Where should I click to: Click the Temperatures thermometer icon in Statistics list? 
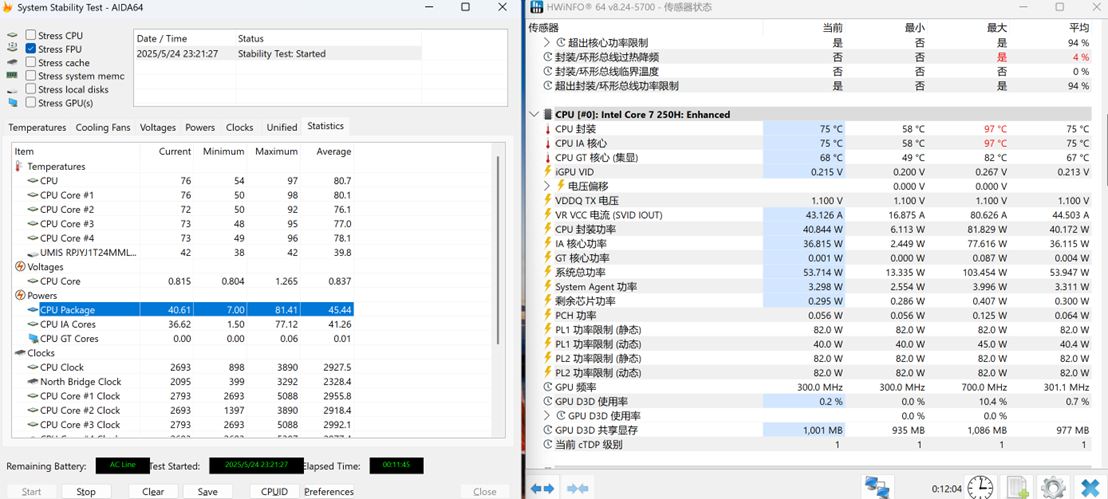[19, 166]
